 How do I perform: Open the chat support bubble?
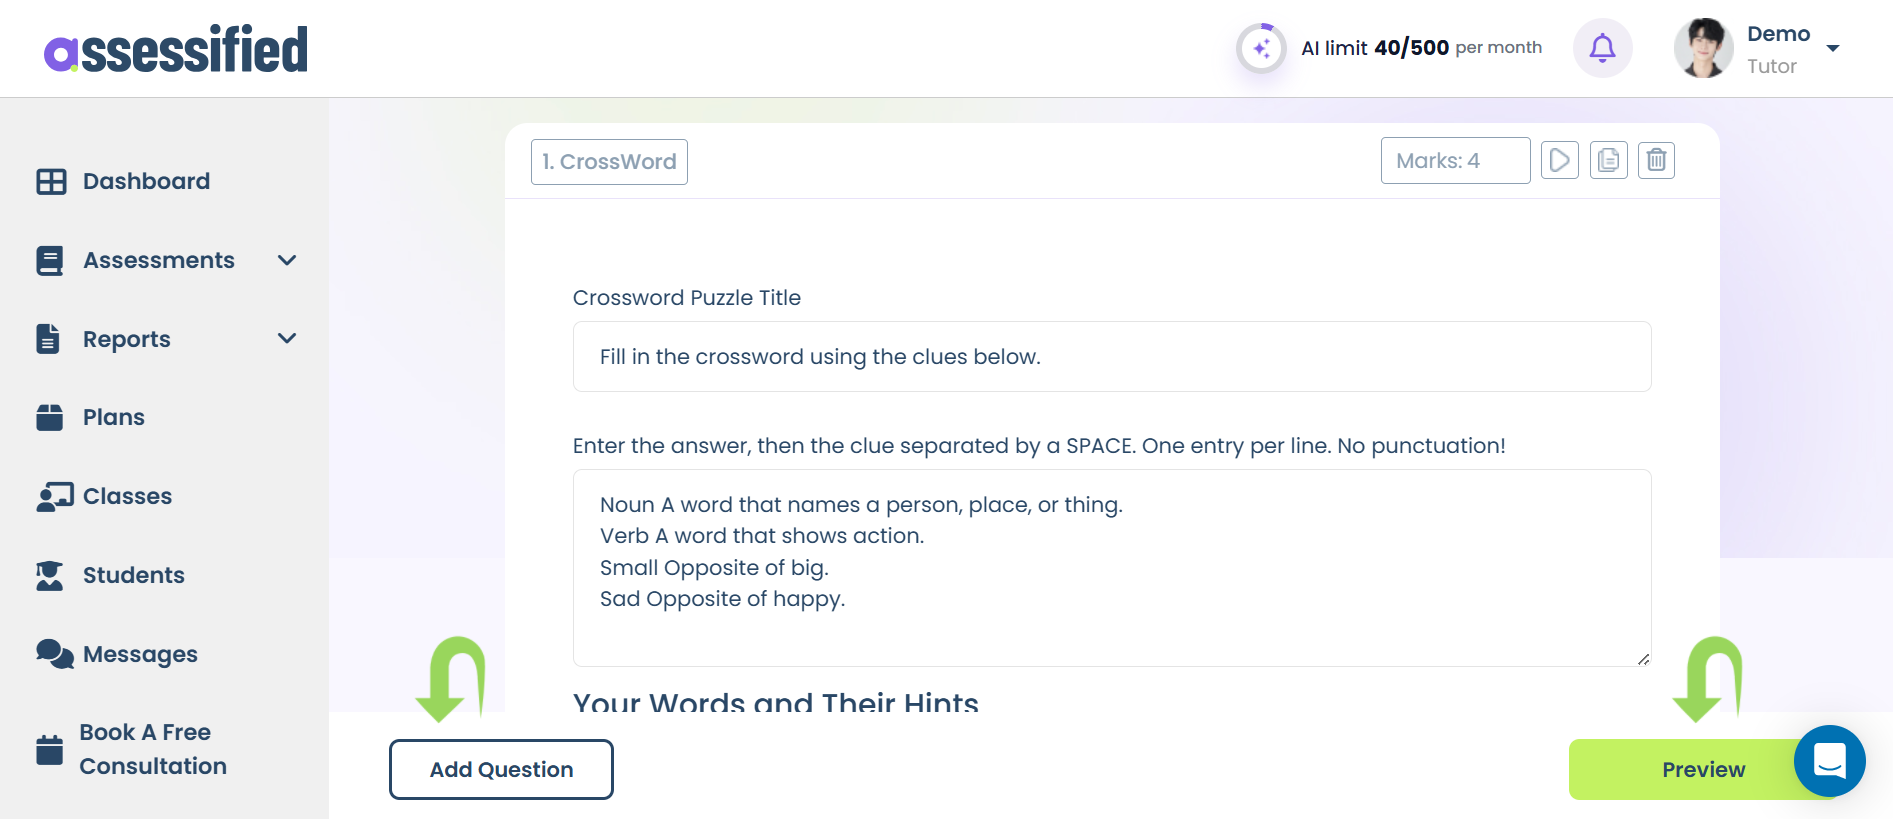tap(1829, 761)
